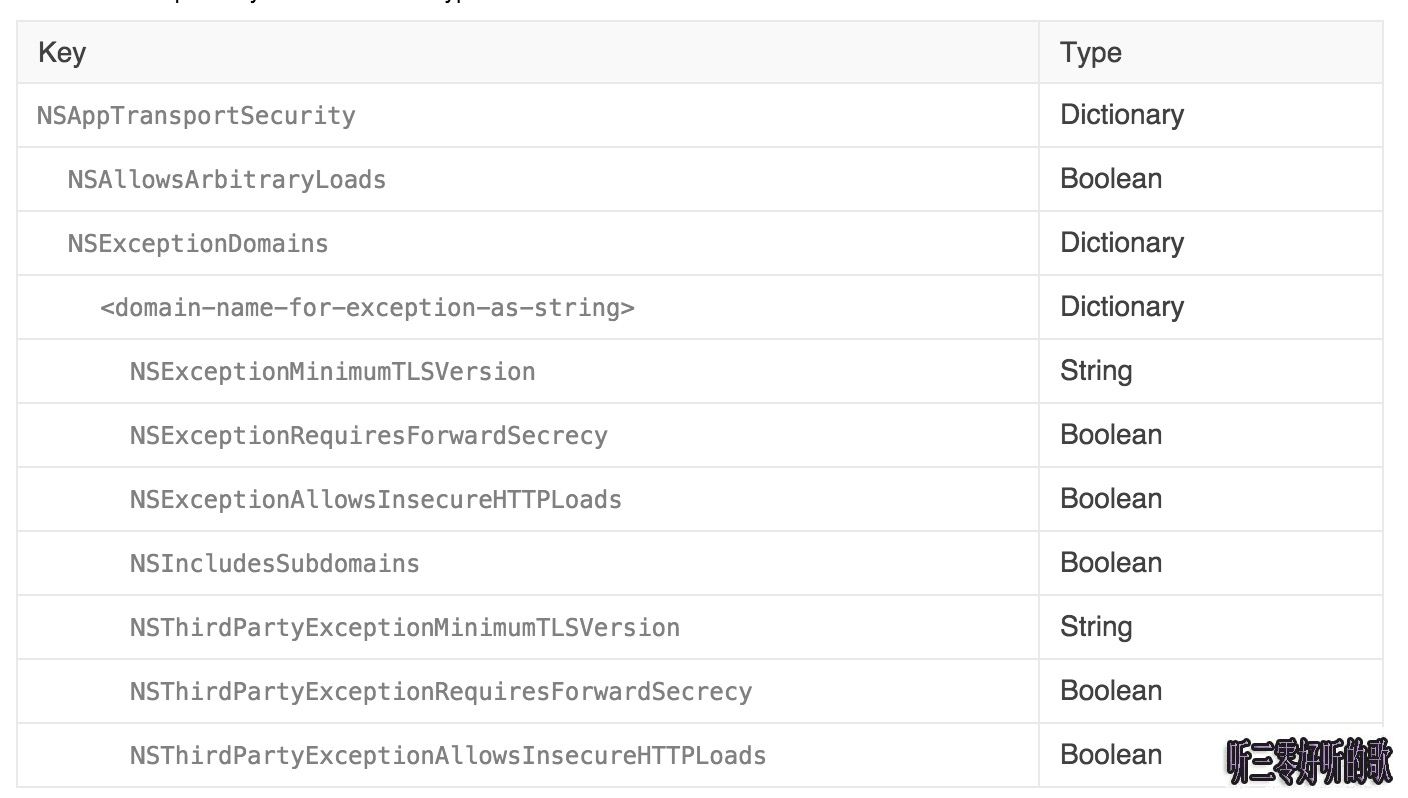Select the NSThirdPartyExceptionRequiresForwardSecrecy key
Image resolution: width=1408 pixels, height=798 pixels.
(x=441, y=691)
